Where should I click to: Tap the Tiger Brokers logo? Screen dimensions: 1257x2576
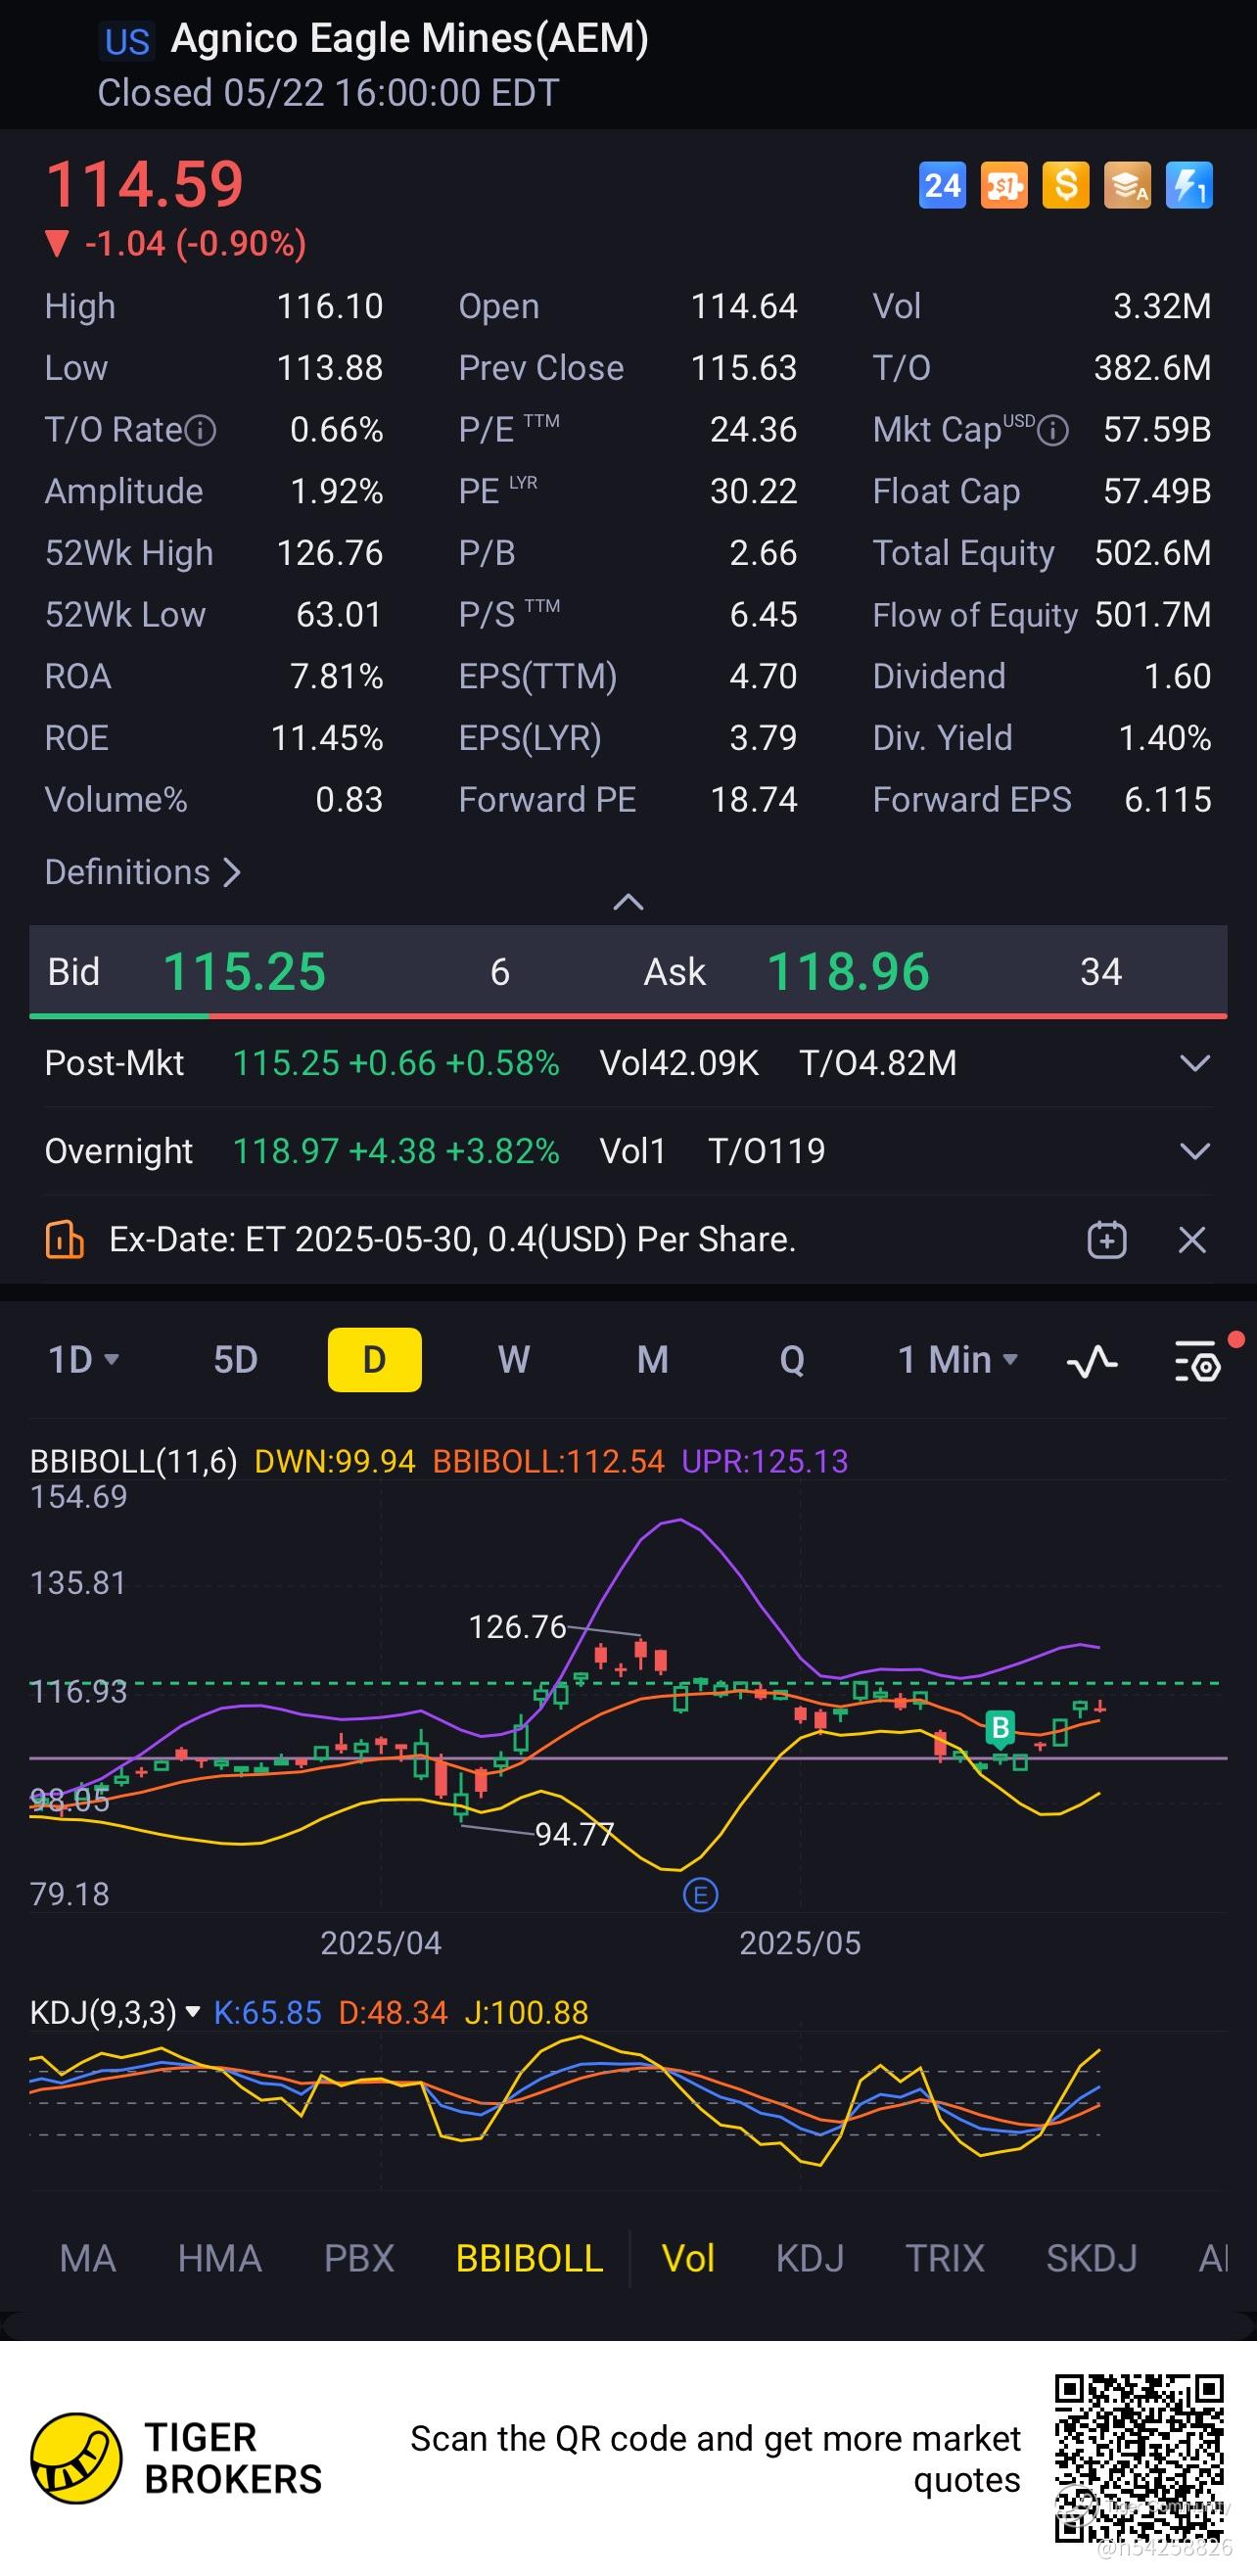pos(76,2458)
